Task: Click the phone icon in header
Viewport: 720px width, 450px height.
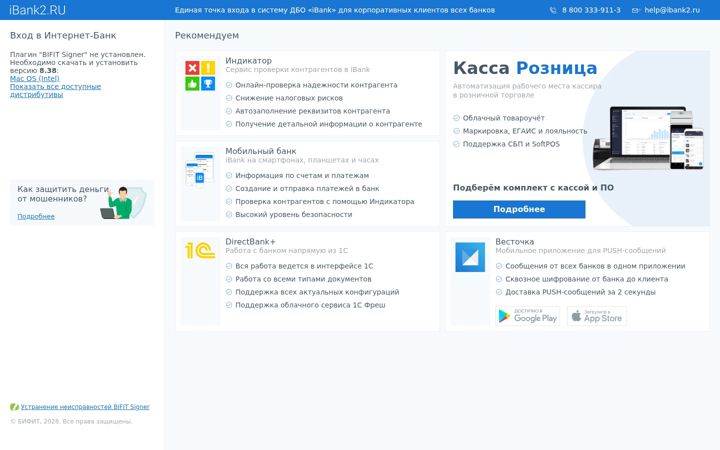Action: click(553, 10)
